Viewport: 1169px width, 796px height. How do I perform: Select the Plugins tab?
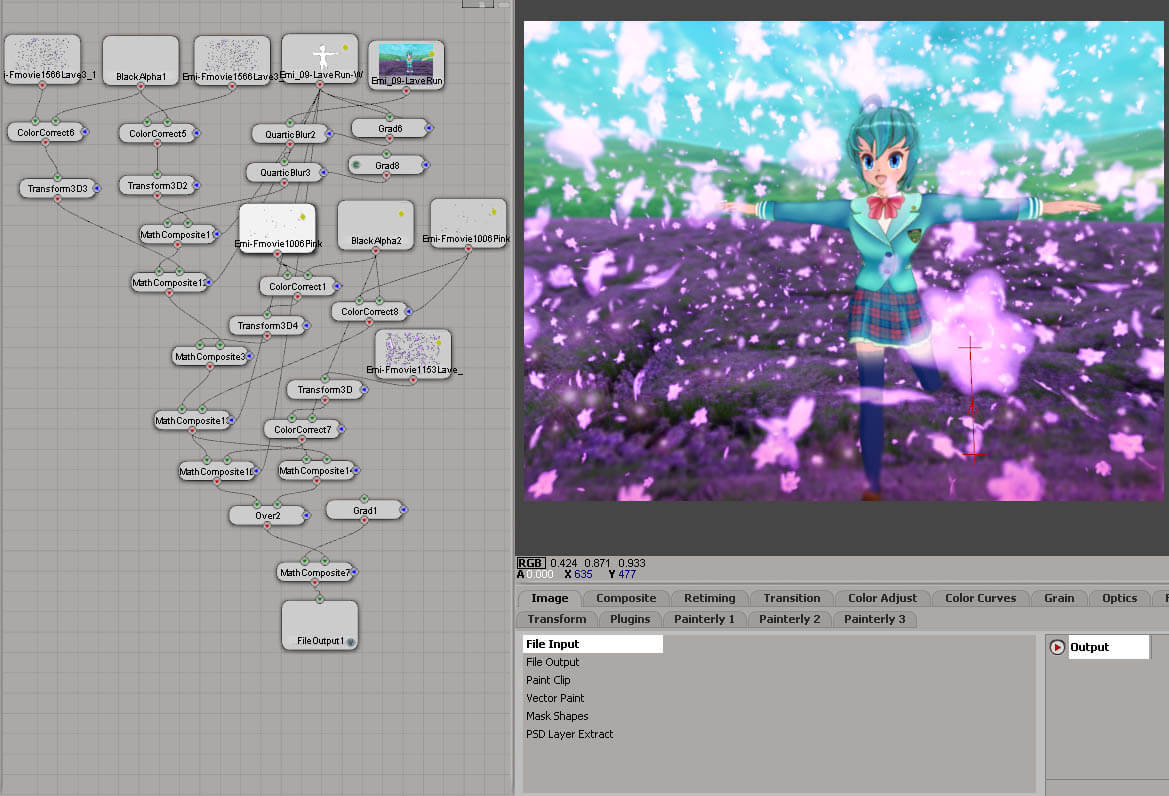[630, 619]
